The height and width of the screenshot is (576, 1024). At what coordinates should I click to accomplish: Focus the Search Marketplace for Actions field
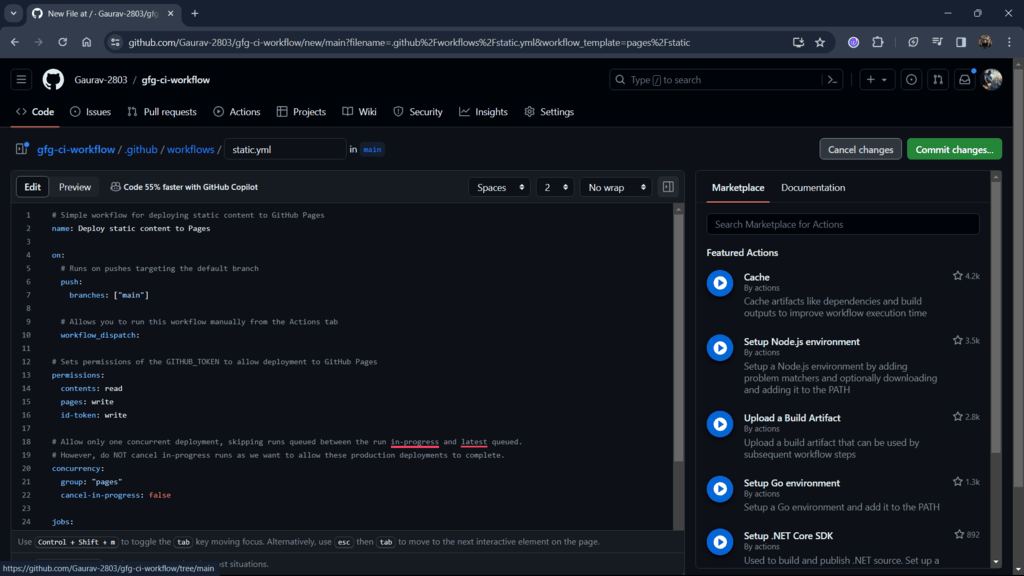[843, 224]
